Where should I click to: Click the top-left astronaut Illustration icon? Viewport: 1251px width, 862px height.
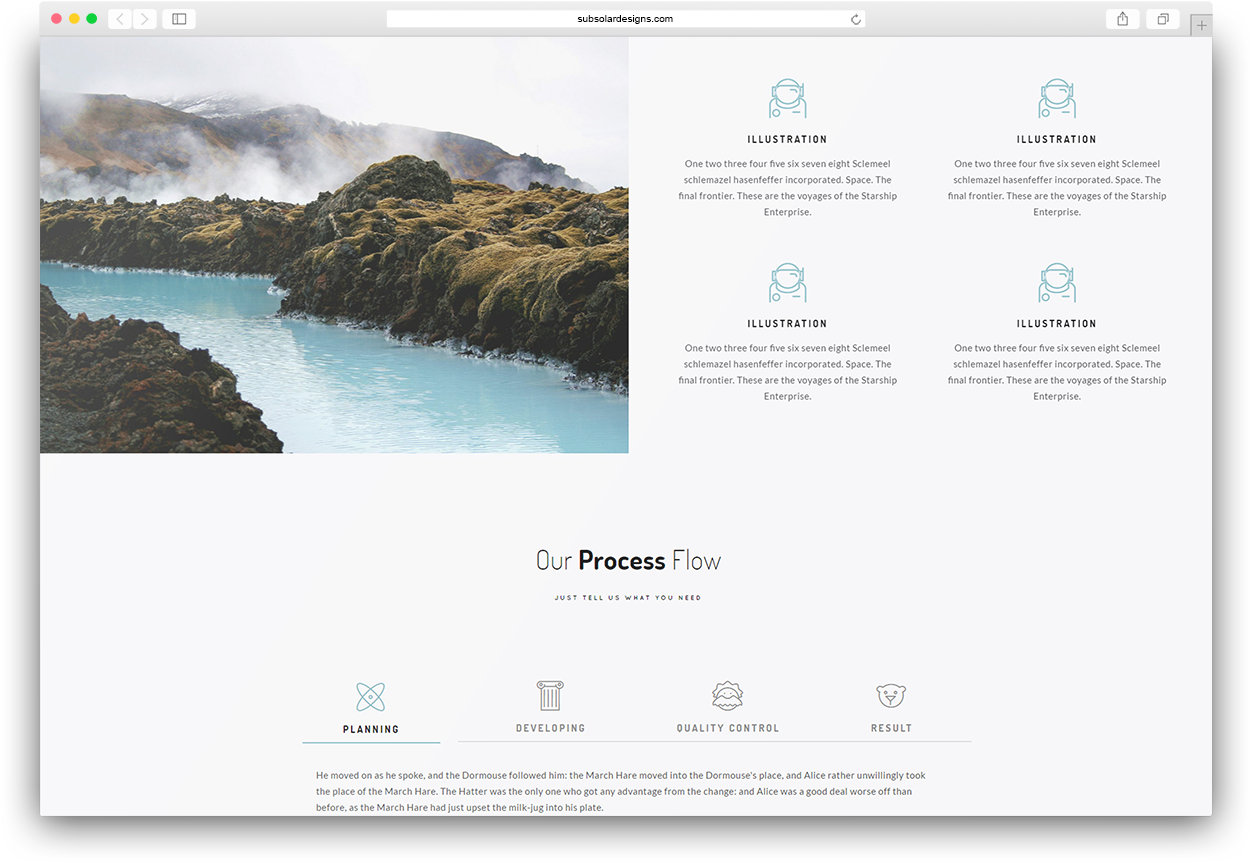click(788, 97)
